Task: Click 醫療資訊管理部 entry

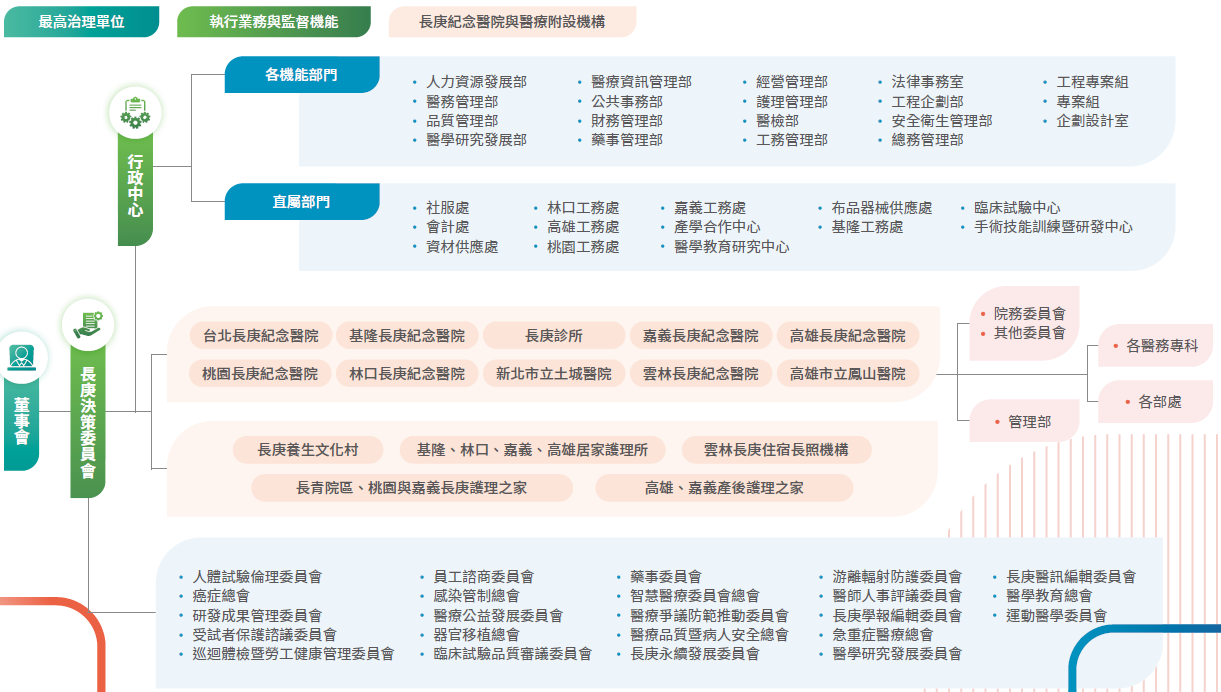Action: coord(641,82)
